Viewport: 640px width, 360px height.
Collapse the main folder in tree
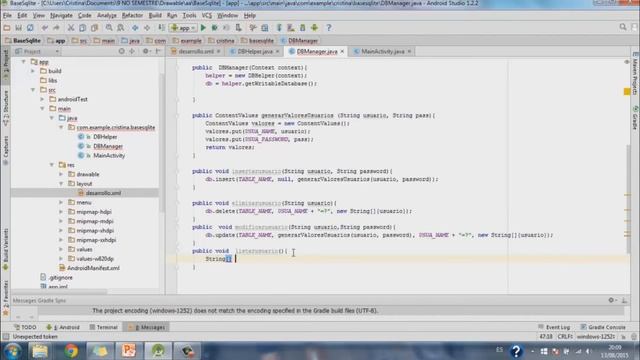click(x=42, y=109)
